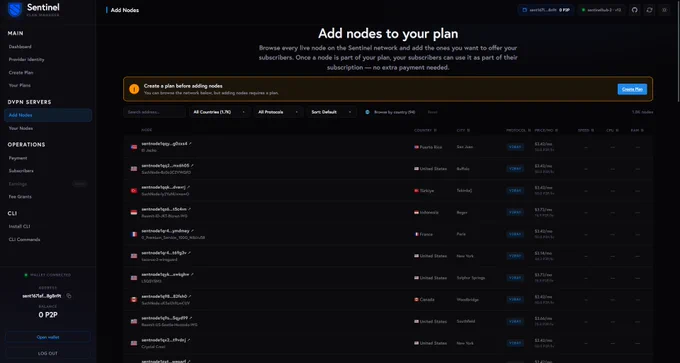
Task: Click the refresh icon in top bar
Action: (x=649, y=10)
